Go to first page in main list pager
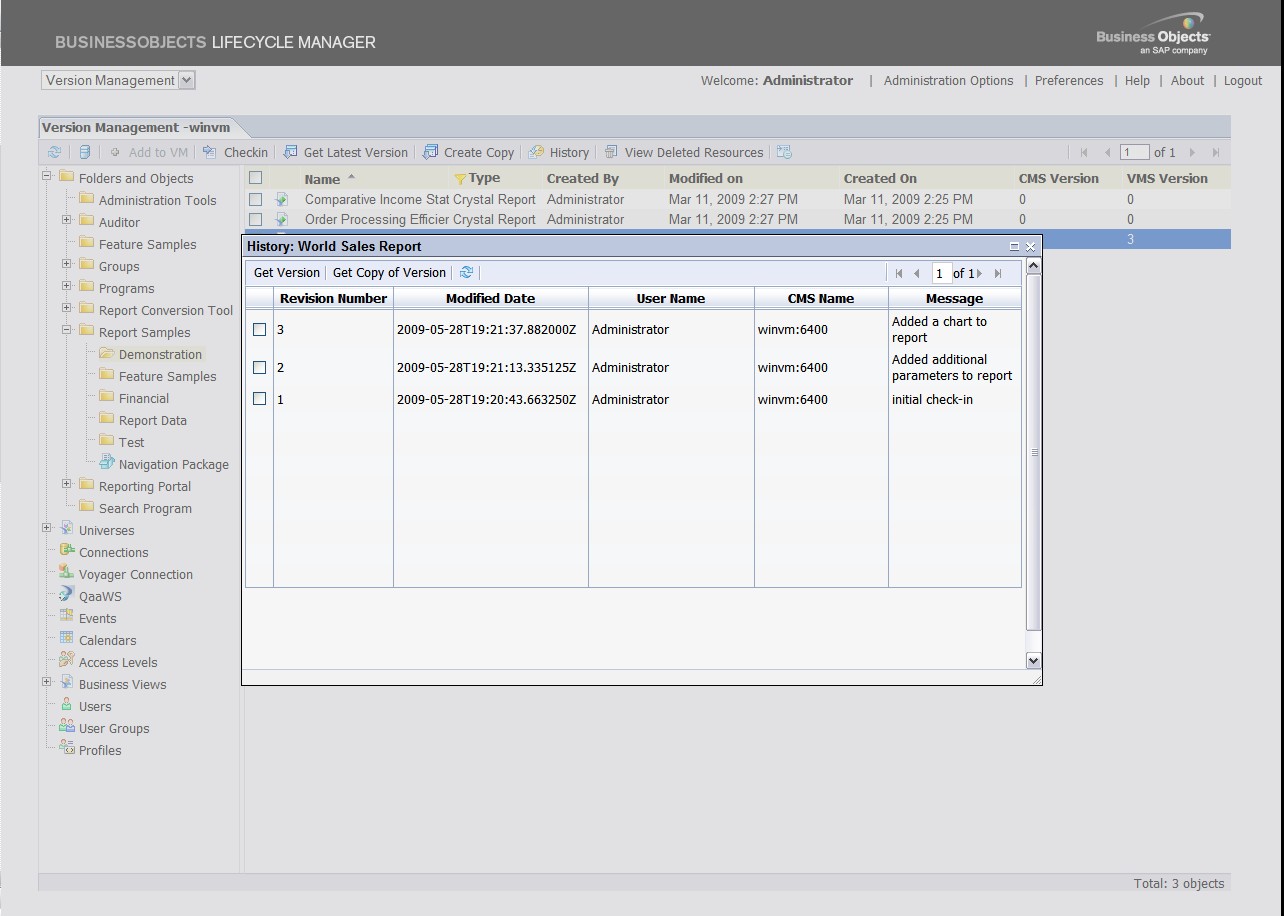1284x916 pixels. click(x=1084, y=152)
